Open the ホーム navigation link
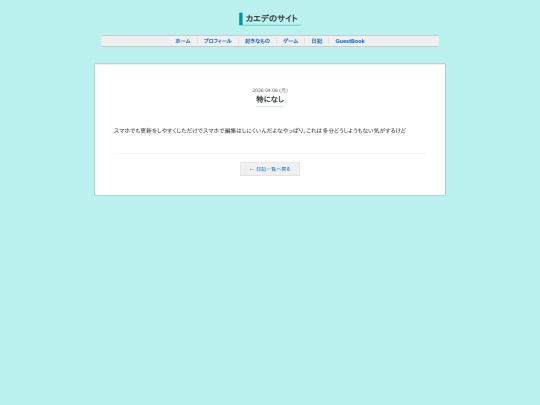 [183, 41]
